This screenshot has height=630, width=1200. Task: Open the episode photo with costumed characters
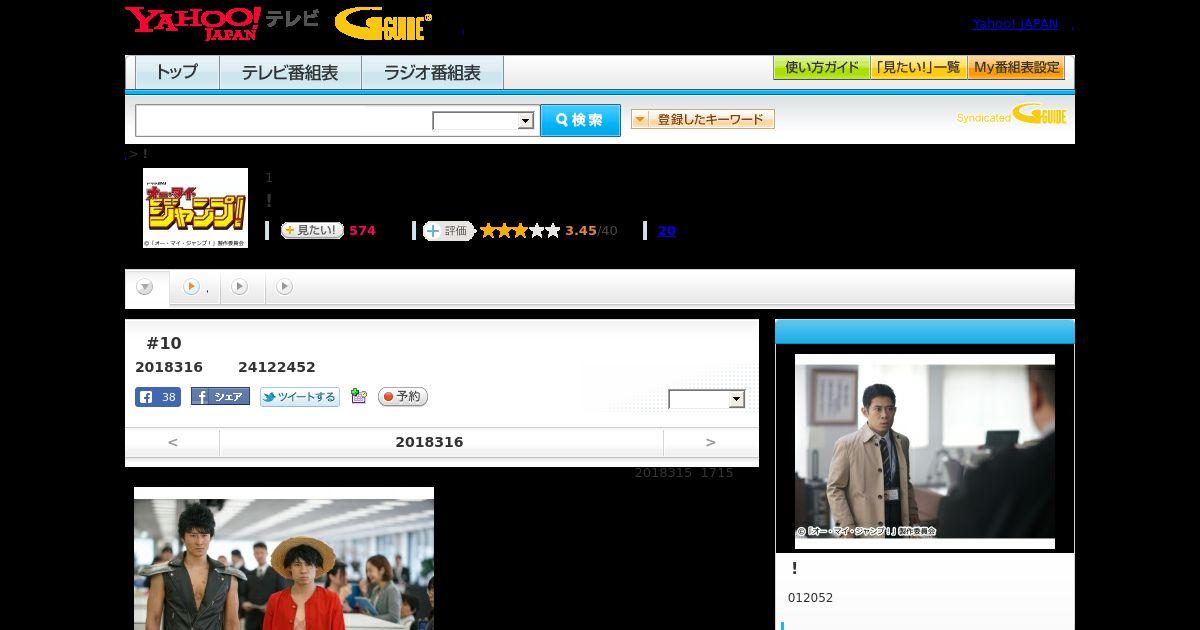(284, 558)
